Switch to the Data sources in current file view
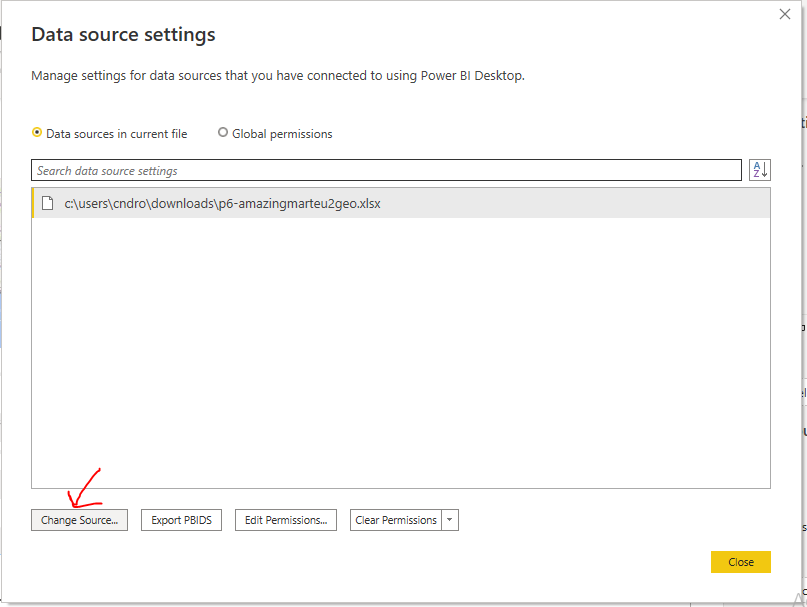Screen dimensions: 807x607 tap(37, 133)
